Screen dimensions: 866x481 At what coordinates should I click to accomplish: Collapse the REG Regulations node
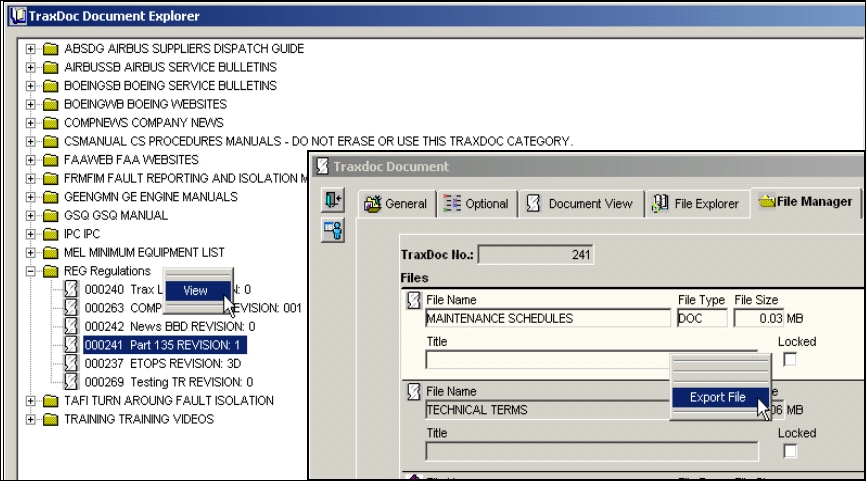point(30,271)
